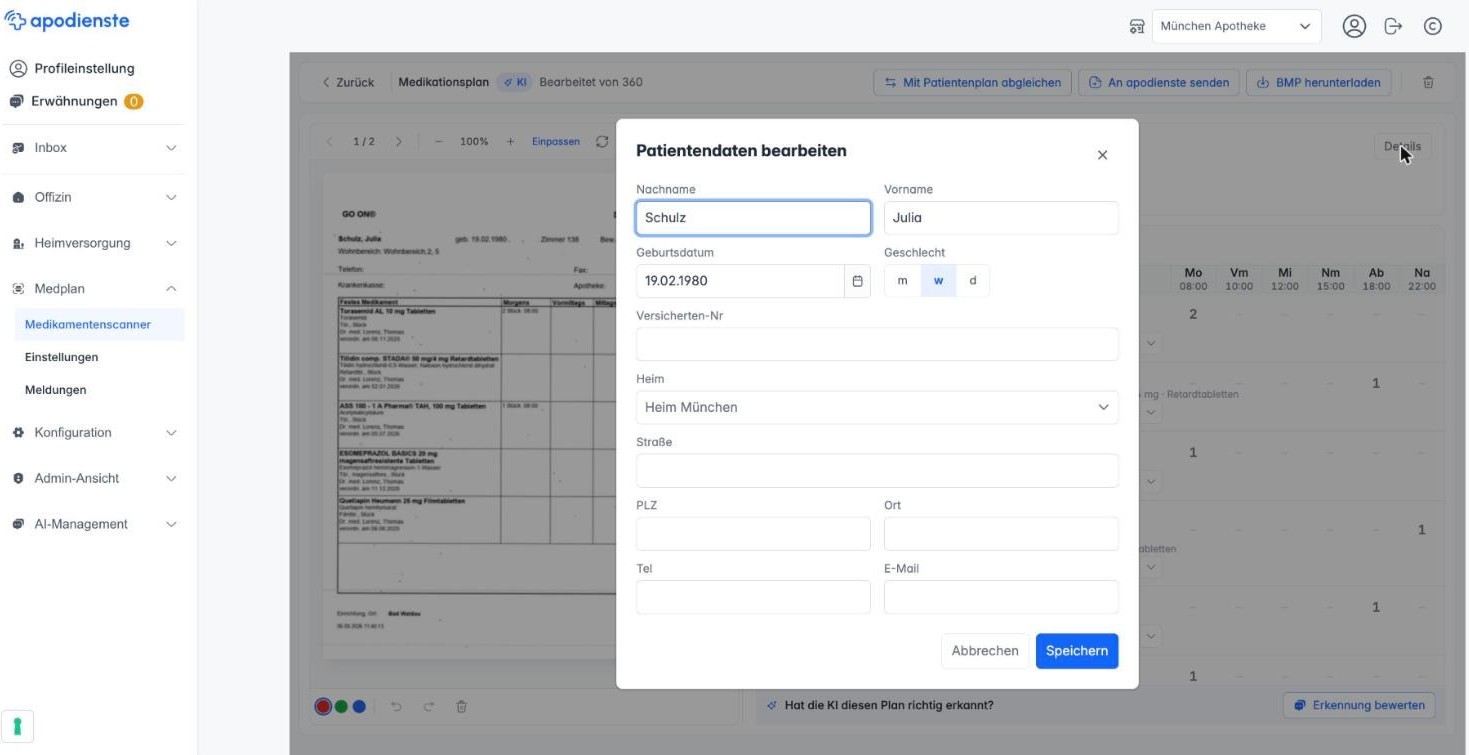Open Meldungen under Medplan
This screenshot has height=755, width=1469.
[x=55, y=390]
